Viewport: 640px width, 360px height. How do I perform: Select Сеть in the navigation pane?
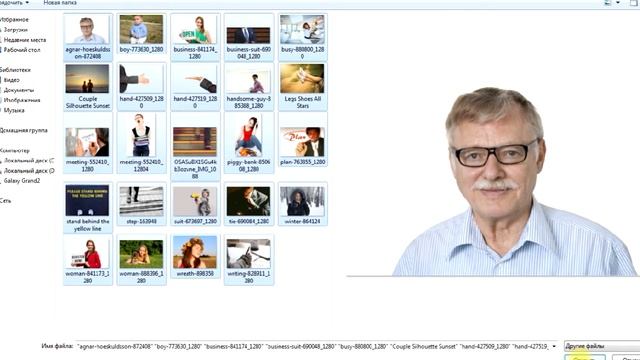pos(5,200)
